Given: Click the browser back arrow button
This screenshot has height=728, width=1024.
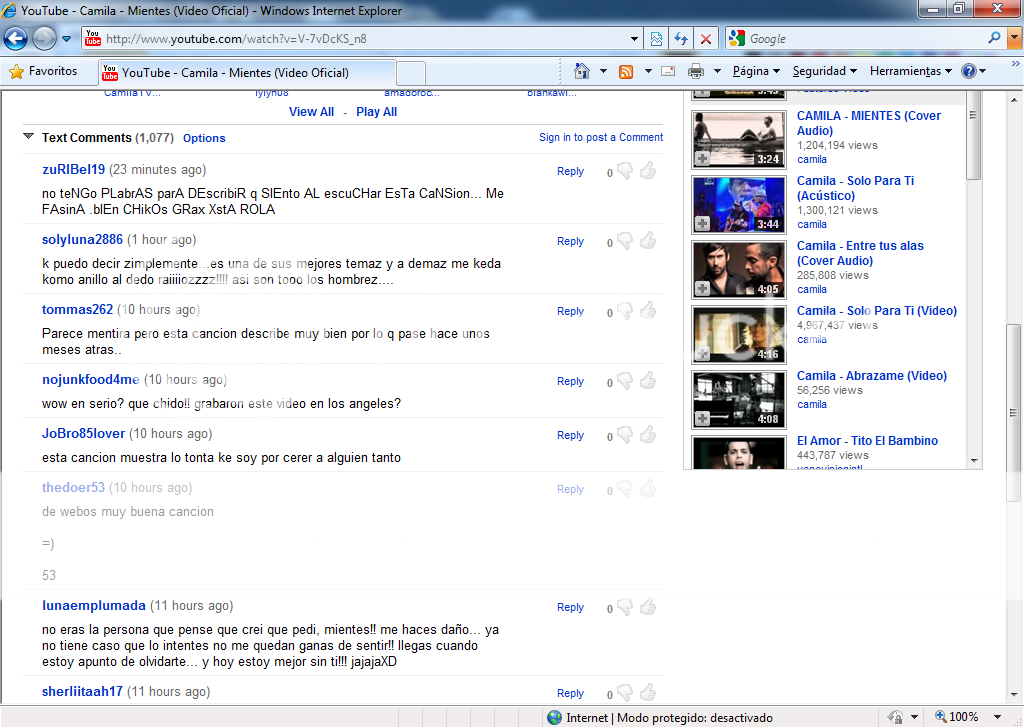Looking at the screenshot, I should (x=16, y=39).
